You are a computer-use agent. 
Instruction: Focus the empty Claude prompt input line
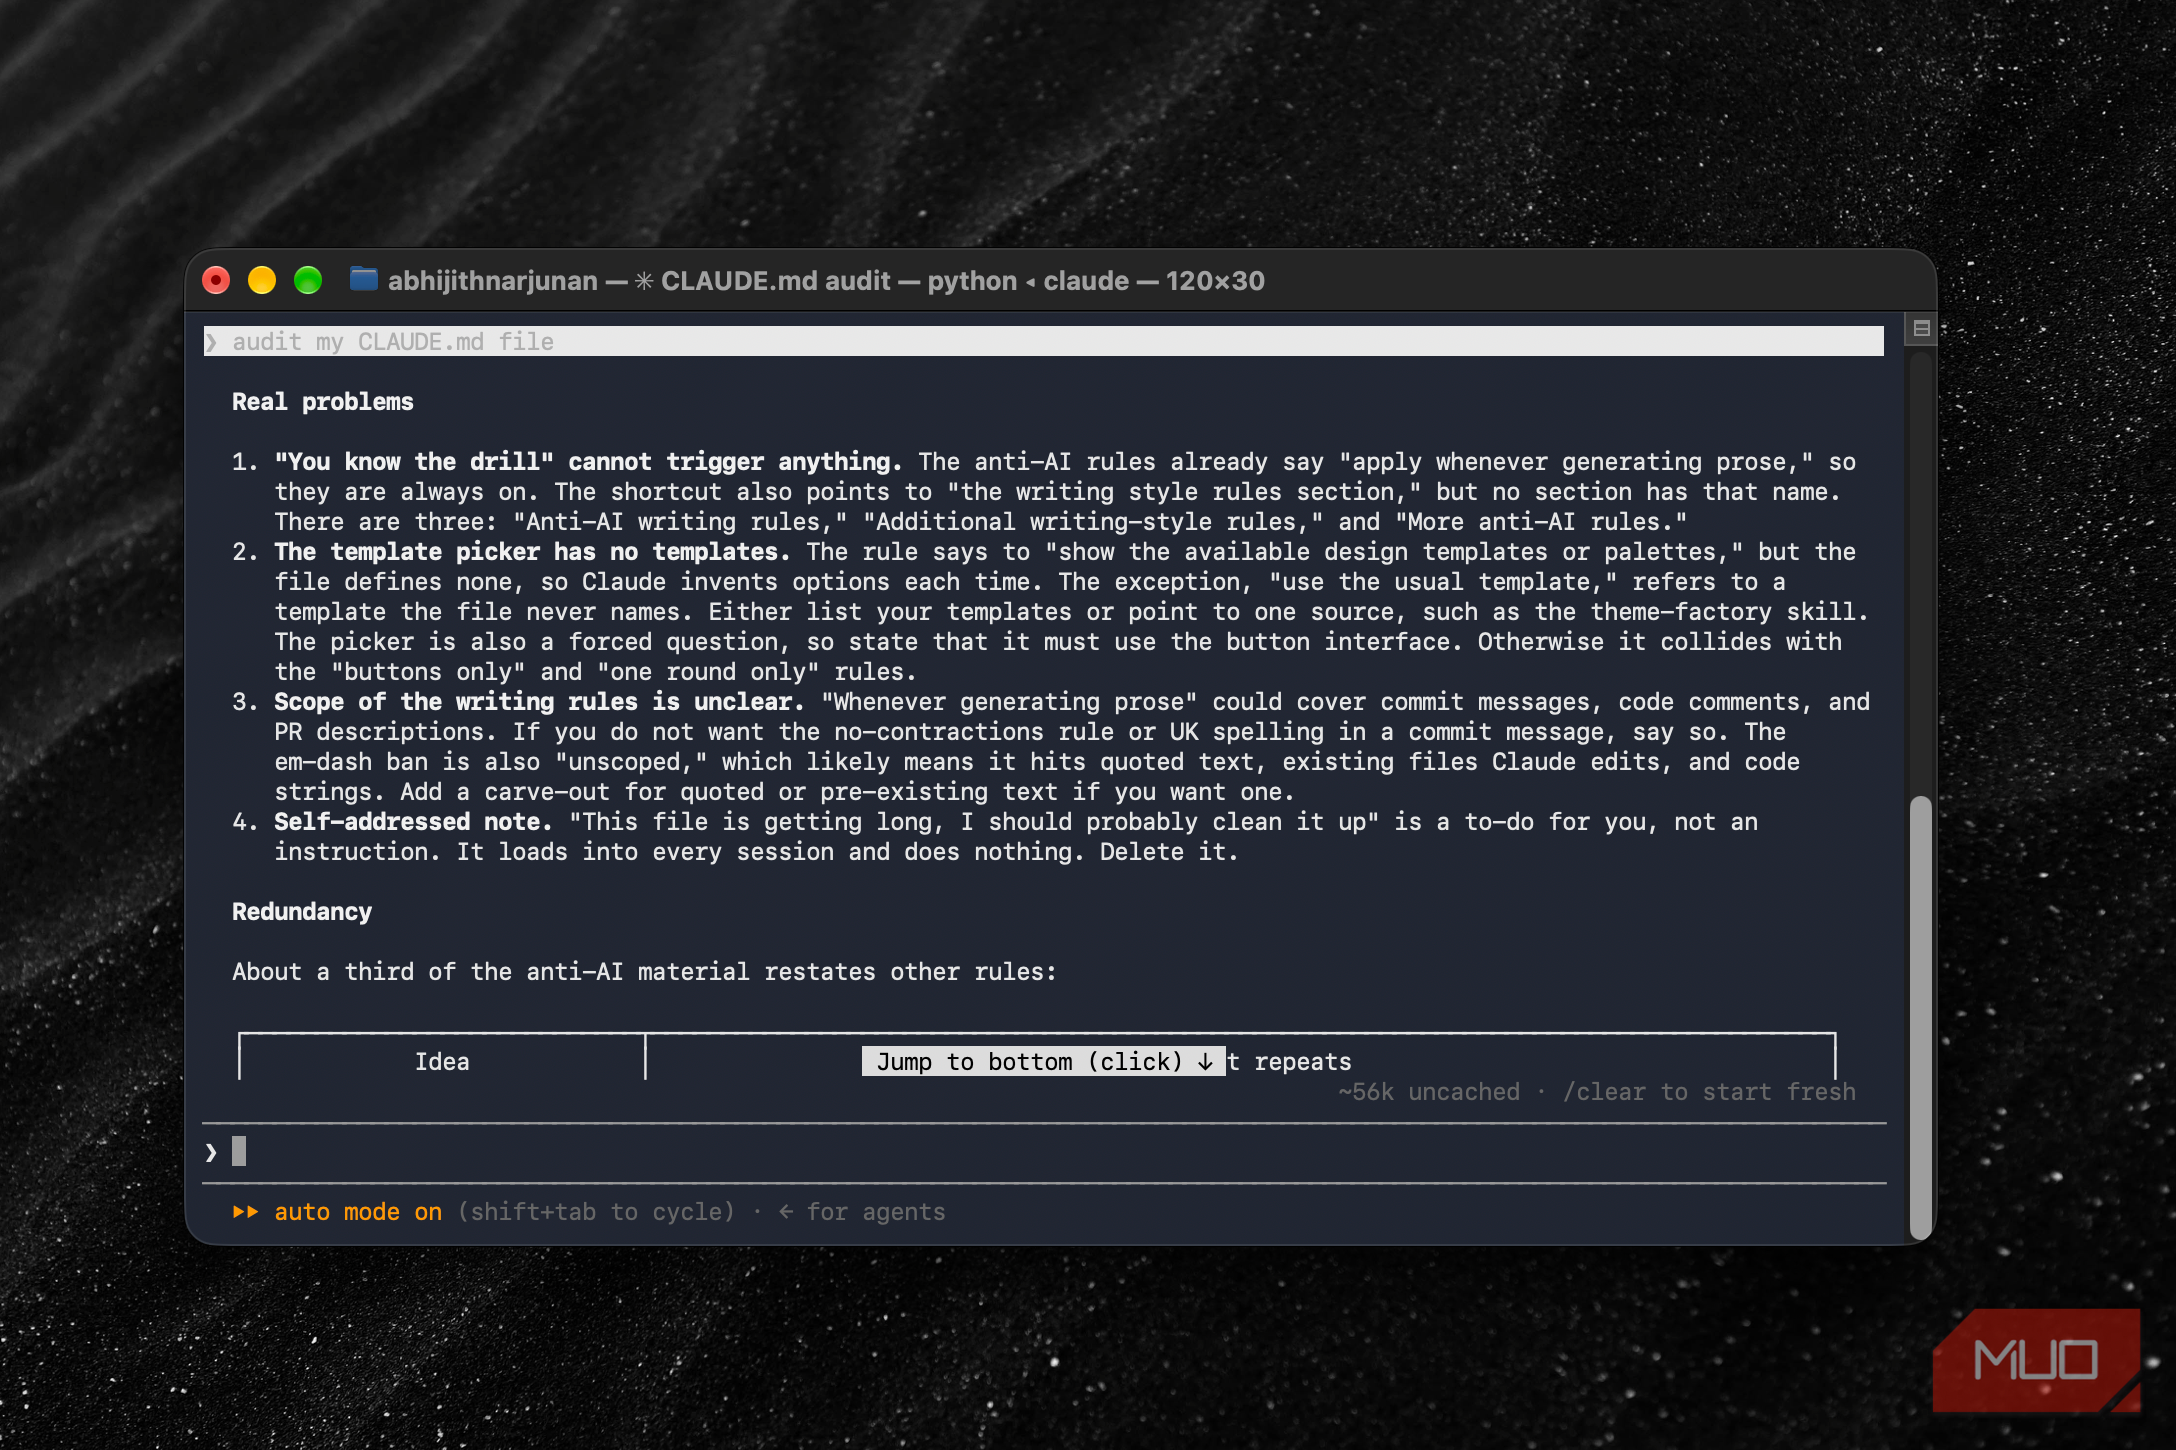[1044, 1152]
